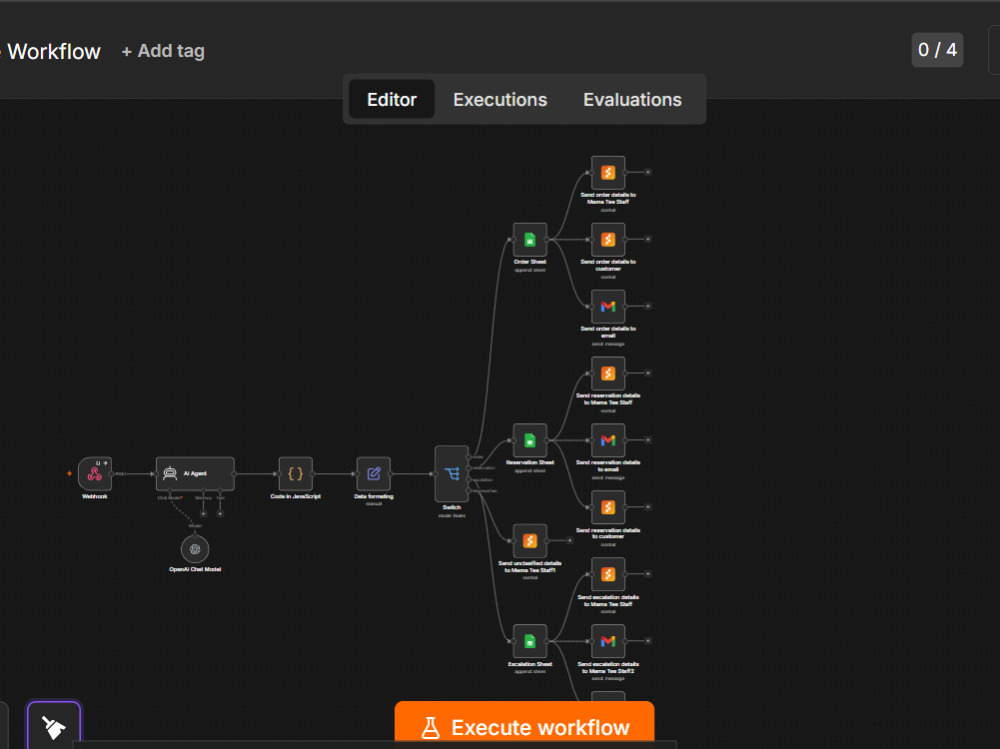The image size is (1000, 749).
Task: Click the clean up workflow broom icon
Action: pos(54,726)
